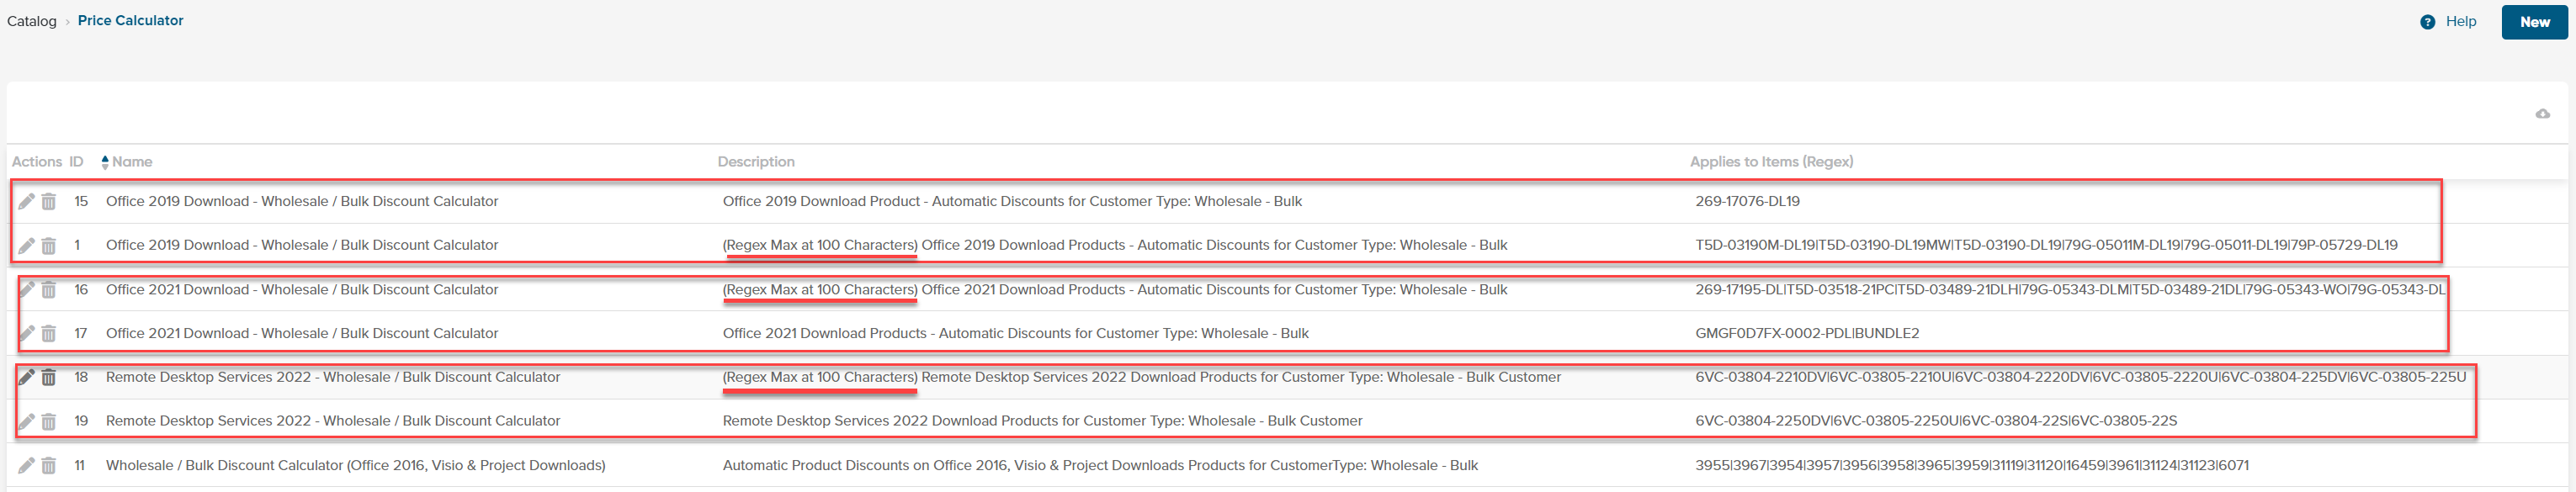Open Price Calculator breadcrumb link

click(x=130, y=21)
